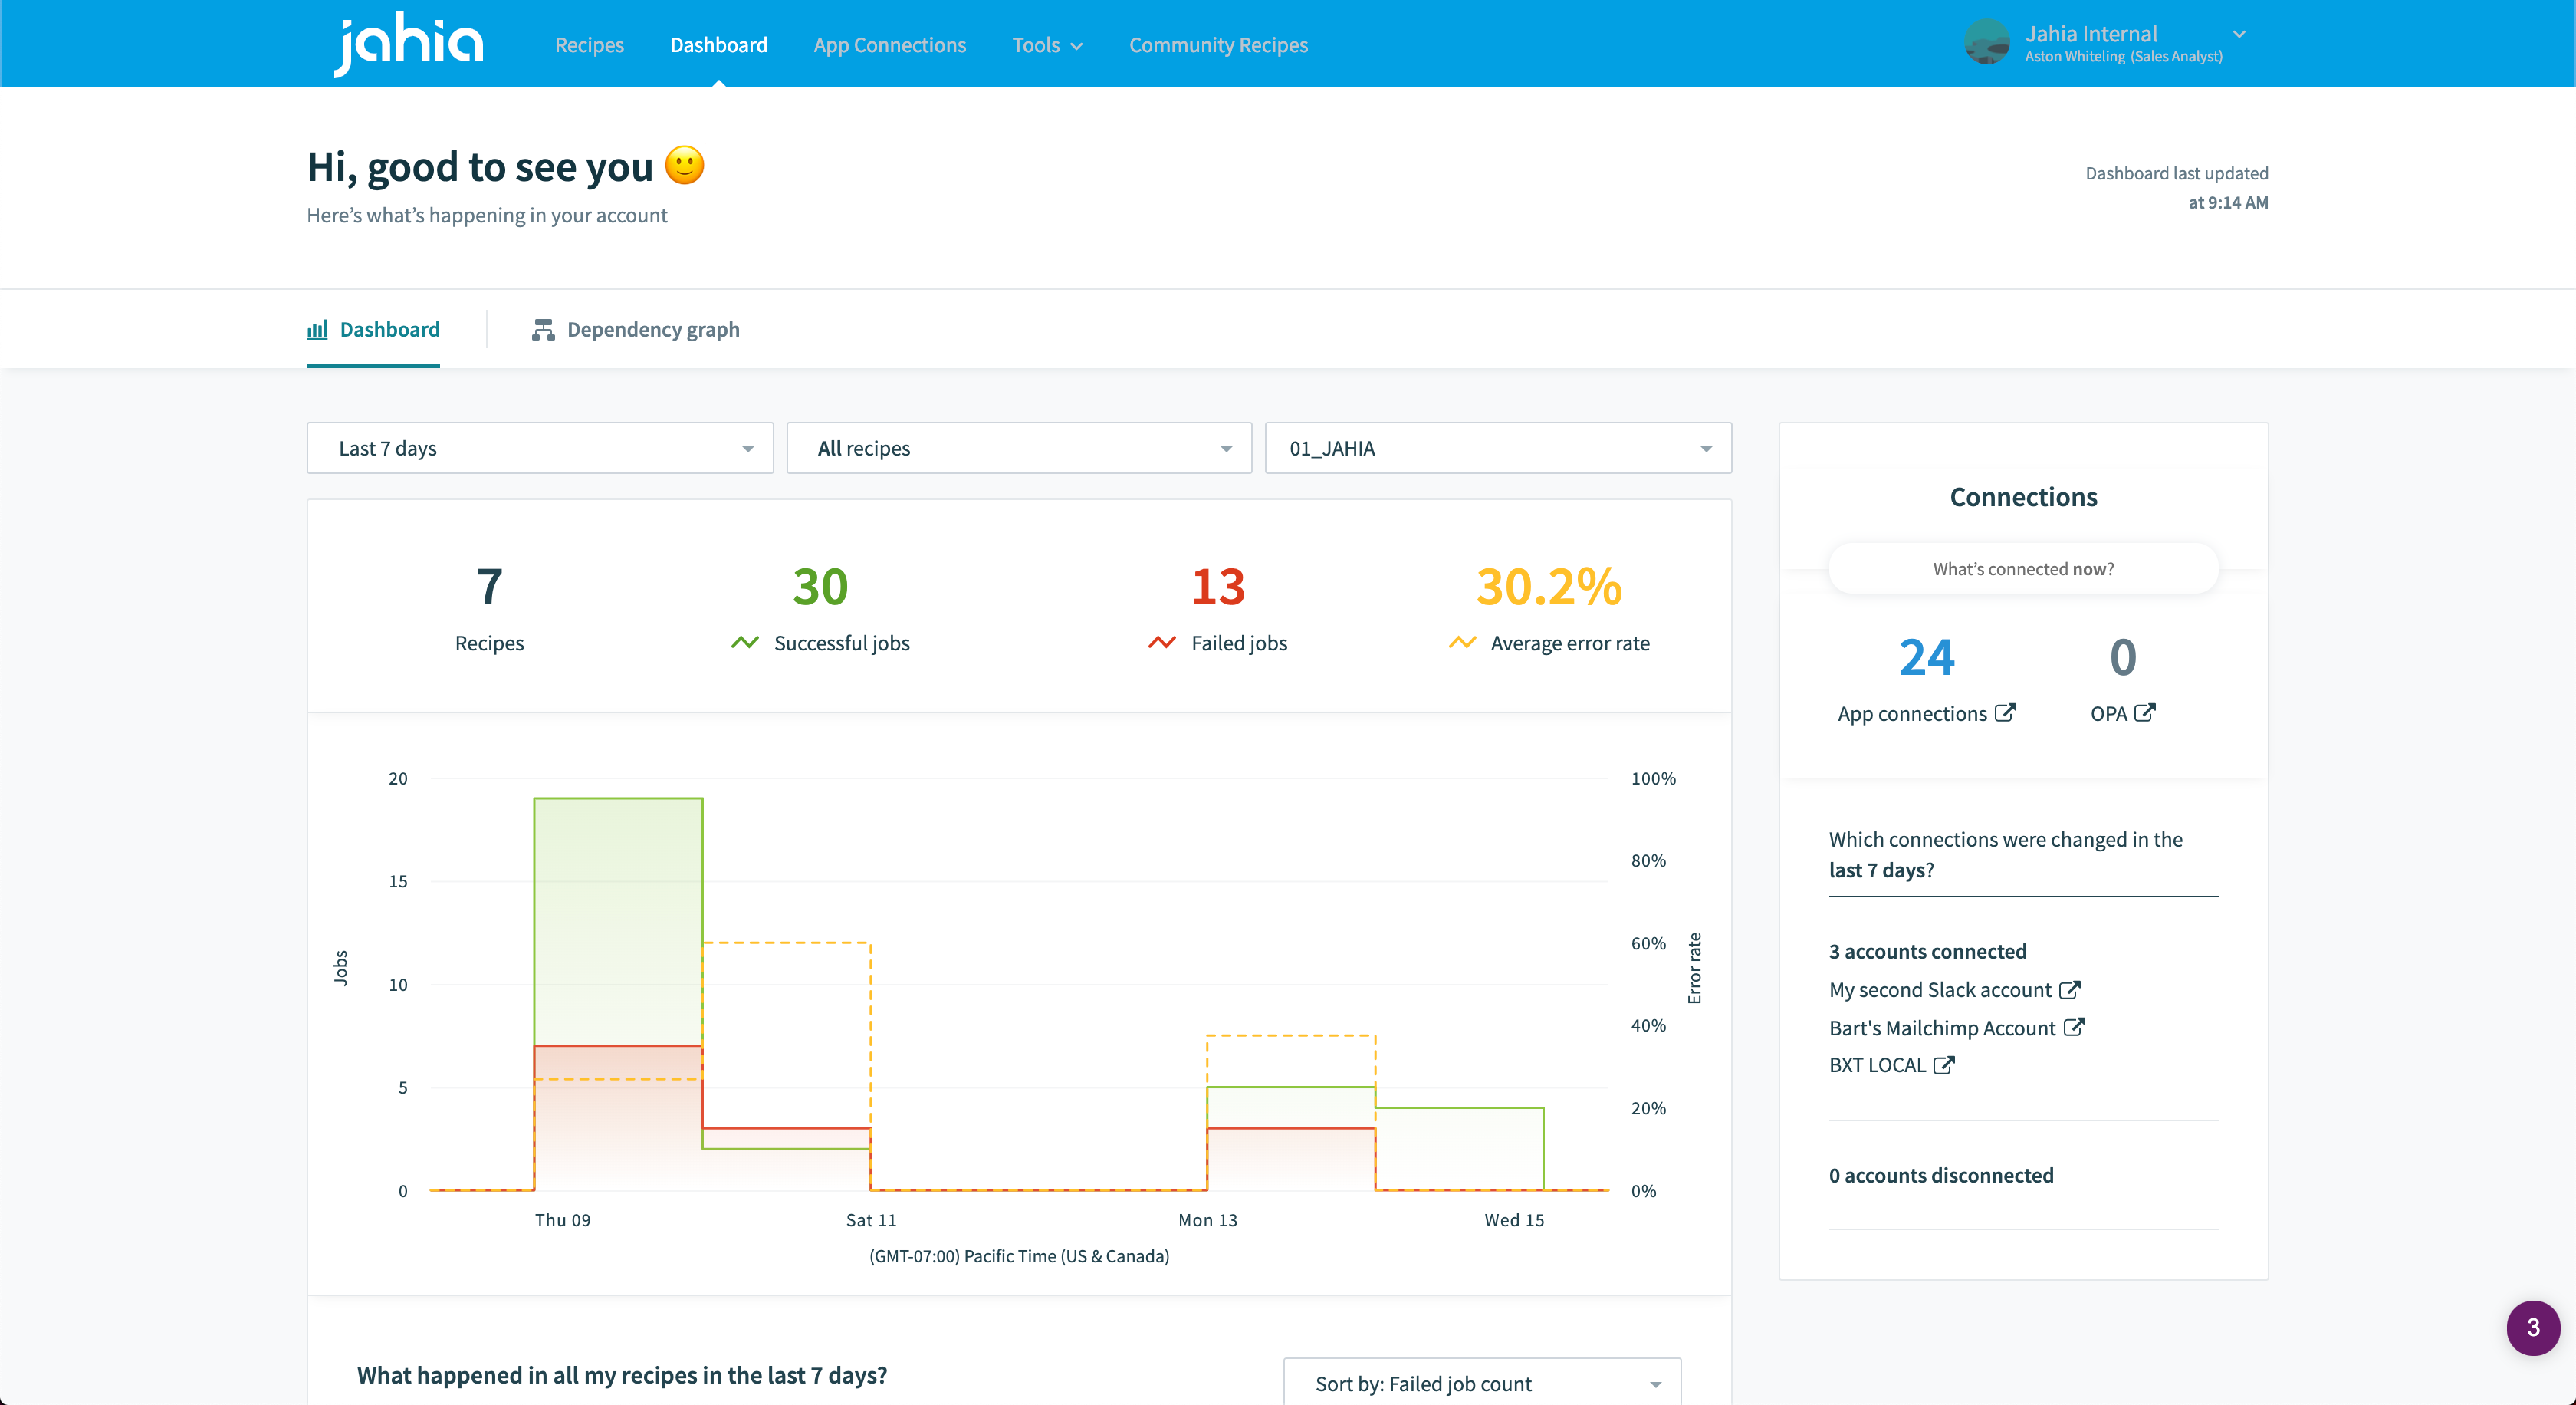Open Bart's Mailchimp Account link icon
This screenshot has height=1405, width=2576.
pyautogui.click(x=2074, y=1027)
